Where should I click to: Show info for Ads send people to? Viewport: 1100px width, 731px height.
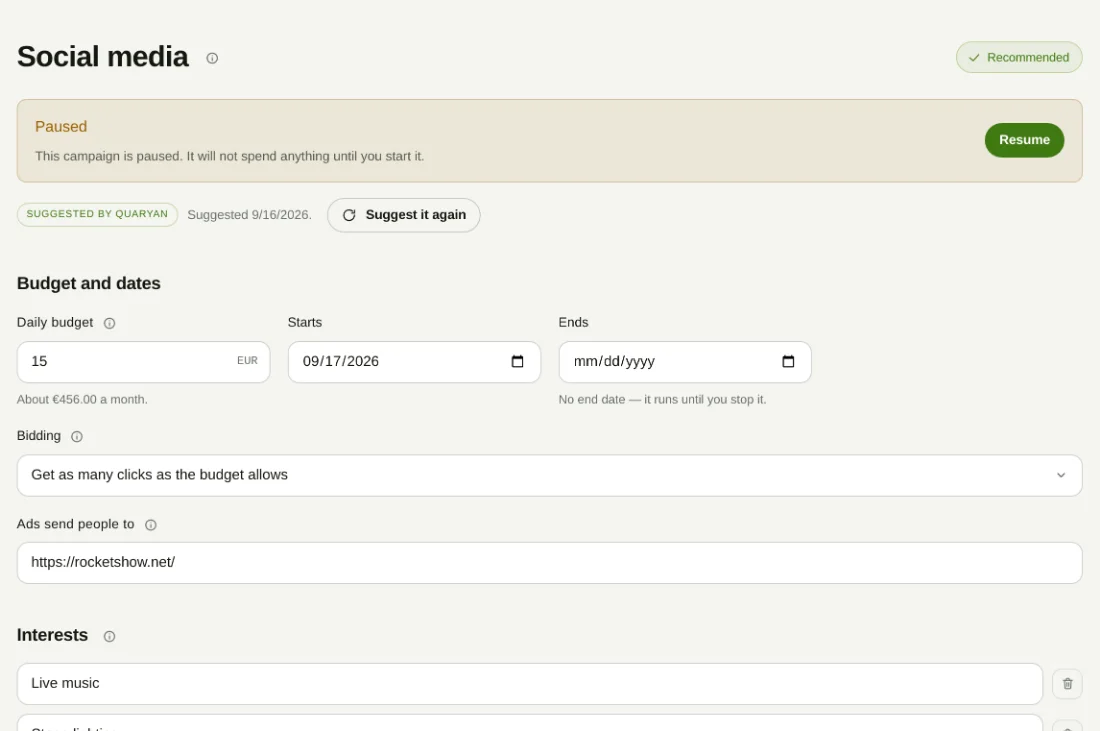pyautogui.click(x=151, y=525)
